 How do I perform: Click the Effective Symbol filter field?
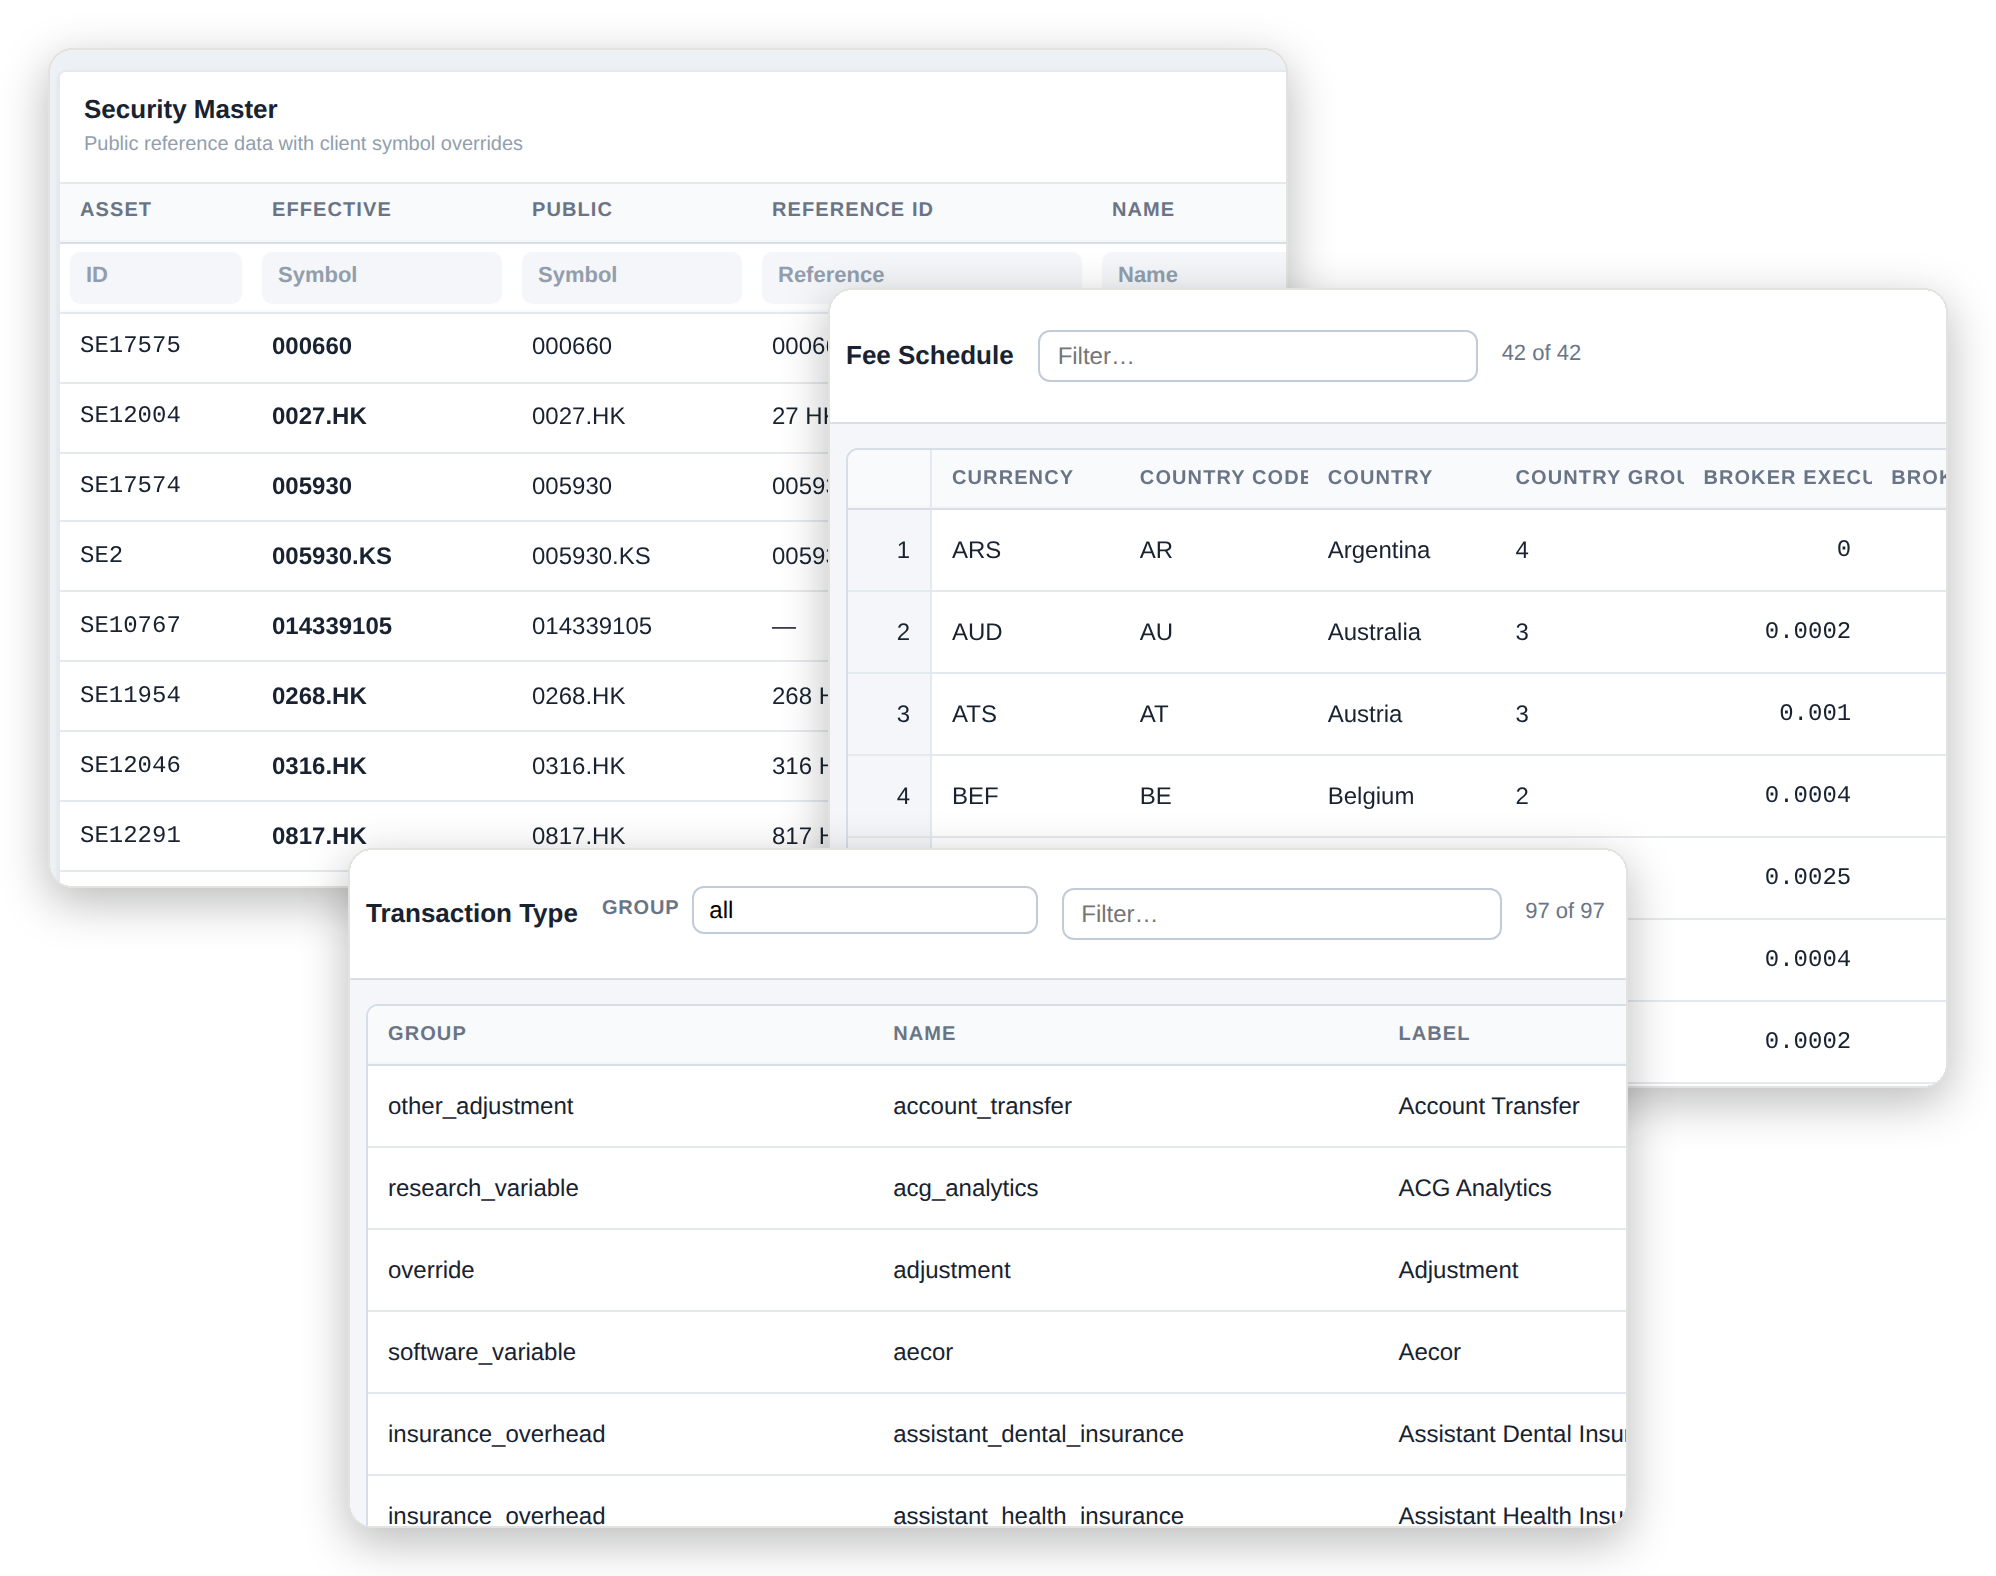[x=382, y=276]
